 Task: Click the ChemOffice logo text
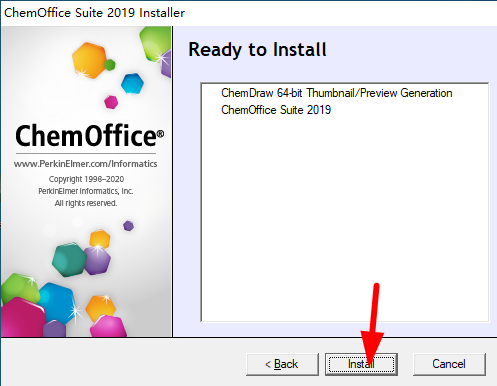(89, 136)
